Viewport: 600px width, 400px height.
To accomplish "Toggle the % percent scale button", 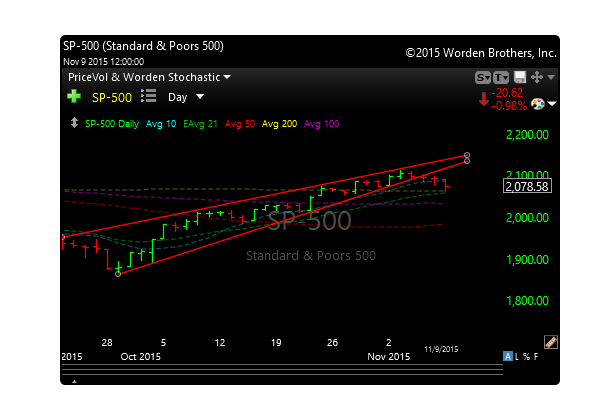I will [527, 356].
